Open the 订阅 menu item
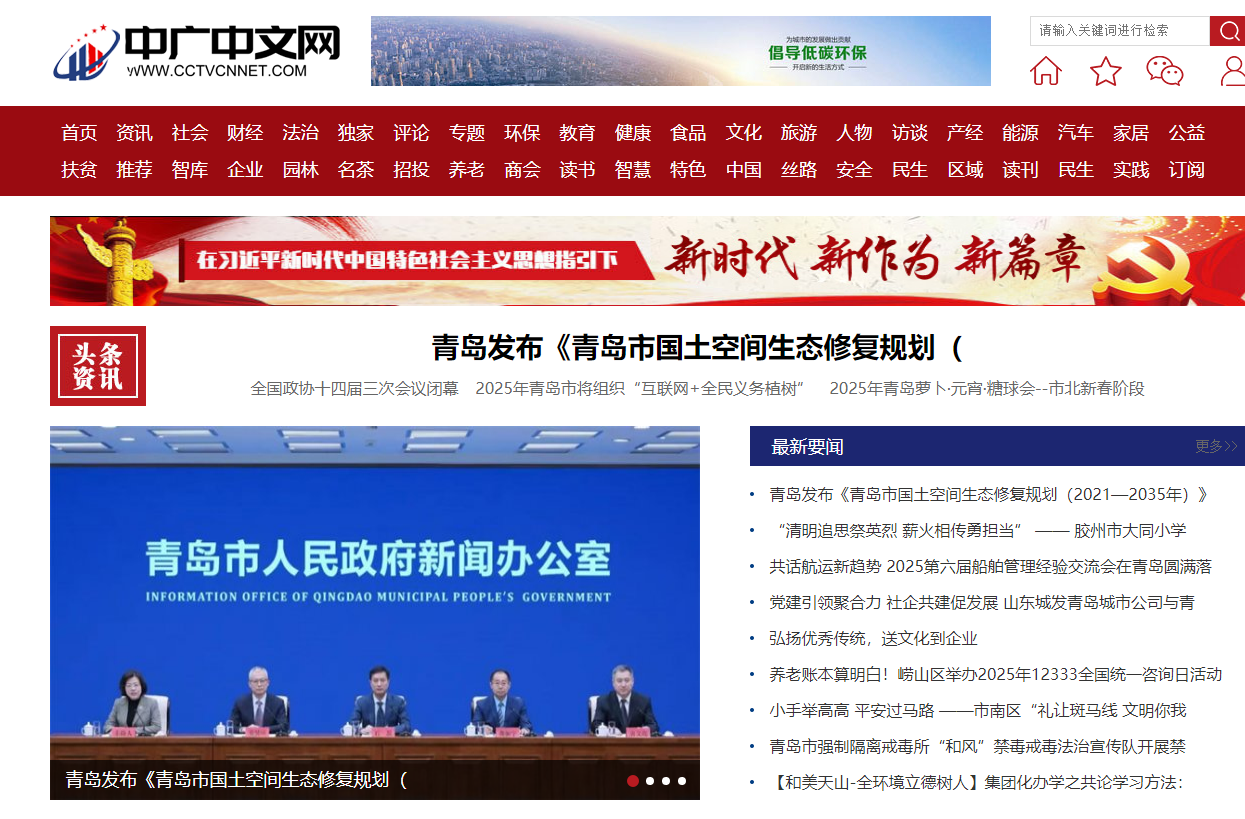 pyautogui.click(x=1185, y=170)
